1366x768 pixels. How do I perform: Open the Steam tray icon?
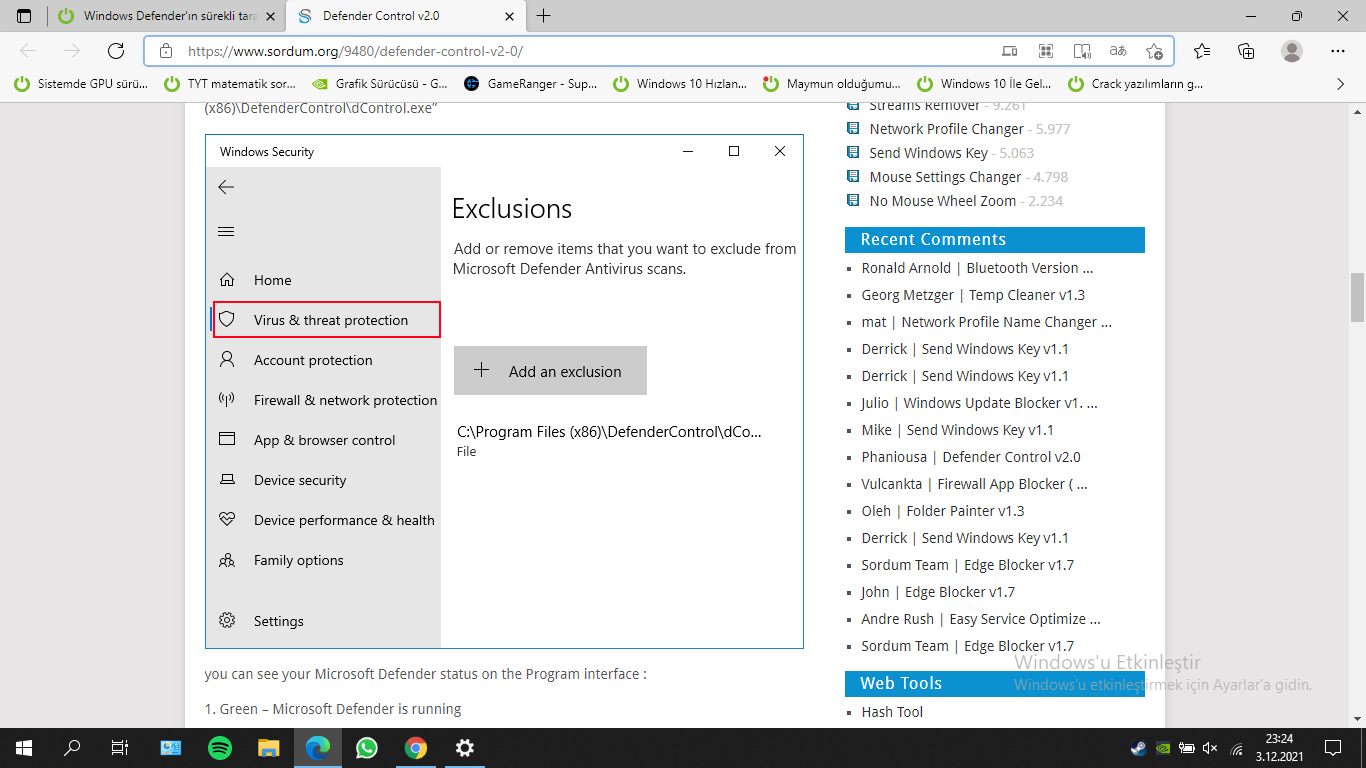(x=1139, y=748)
